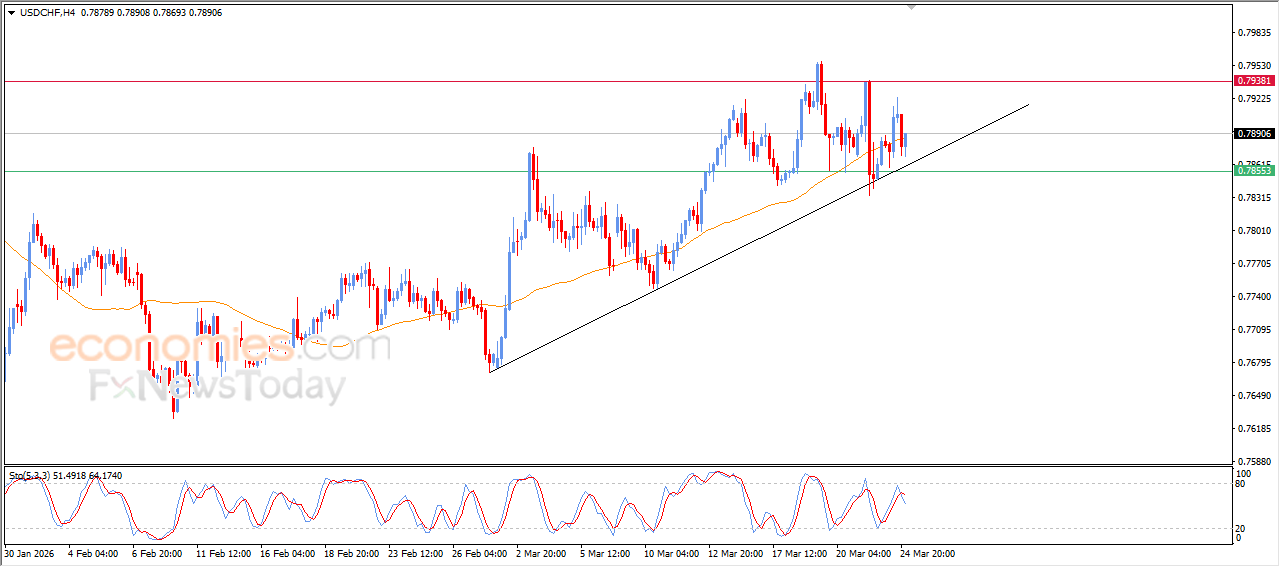Click the 24 Mar 20:00 time label
This screenshot has height=567, width=1280.
pos(926,553)
